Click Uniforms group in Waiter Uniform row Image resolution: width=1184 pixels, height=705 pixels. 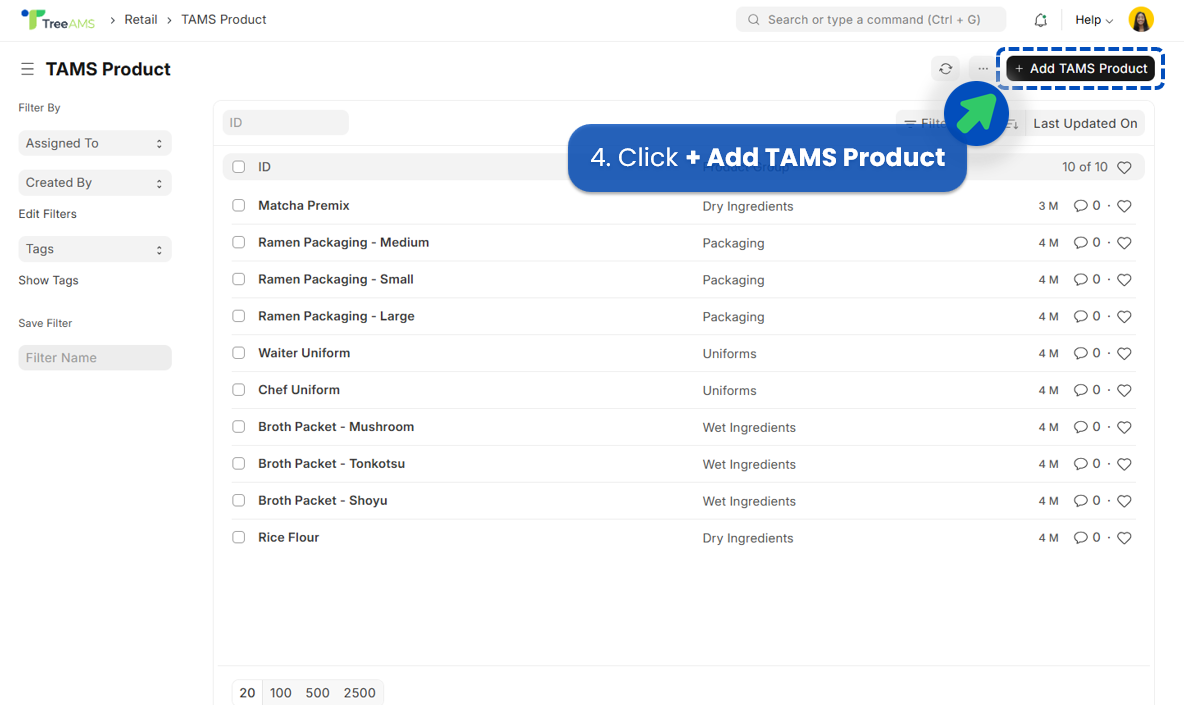[x=729, y=354]
